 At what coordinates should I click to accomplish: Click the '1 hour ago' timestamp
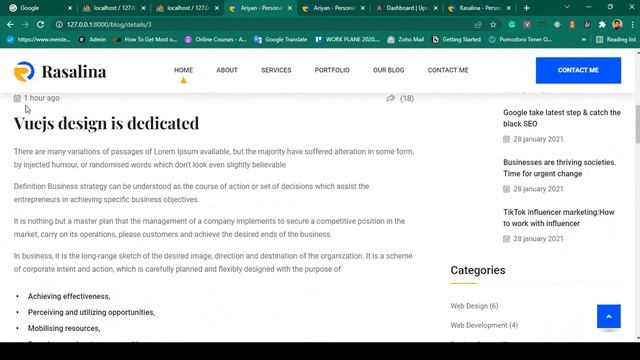tap(41, 98)
